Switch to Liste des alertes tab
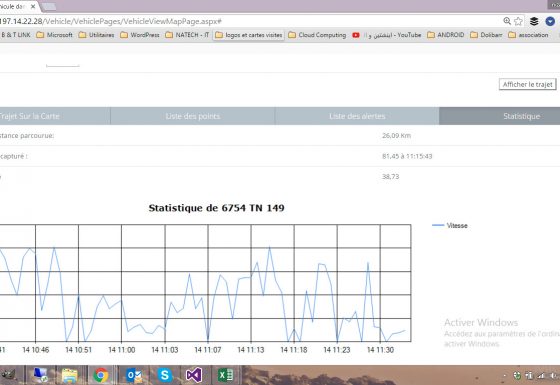 pyautogui.click(x=357, y=116)
